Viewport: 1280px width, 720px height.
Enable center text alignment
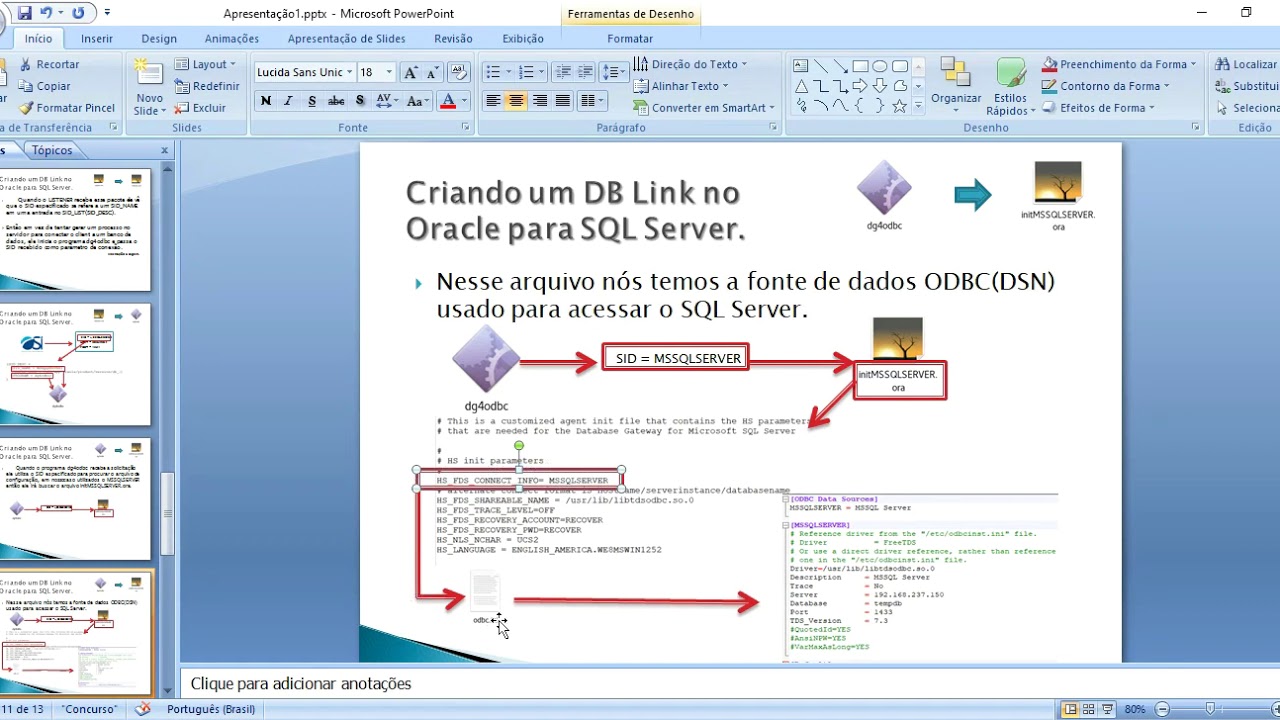pos(516,101)
